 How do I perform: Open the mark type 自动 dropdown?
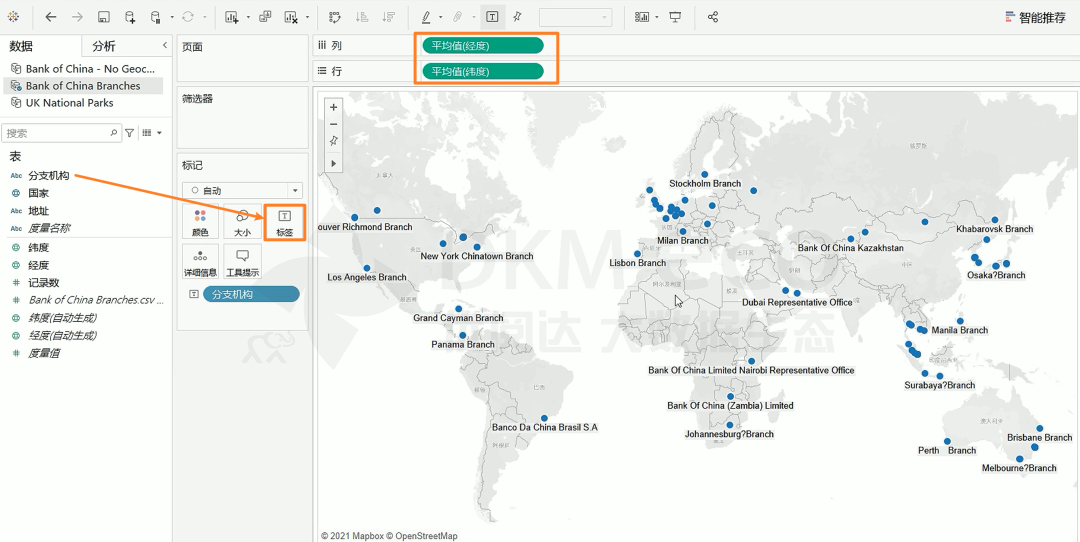[242, 191]
